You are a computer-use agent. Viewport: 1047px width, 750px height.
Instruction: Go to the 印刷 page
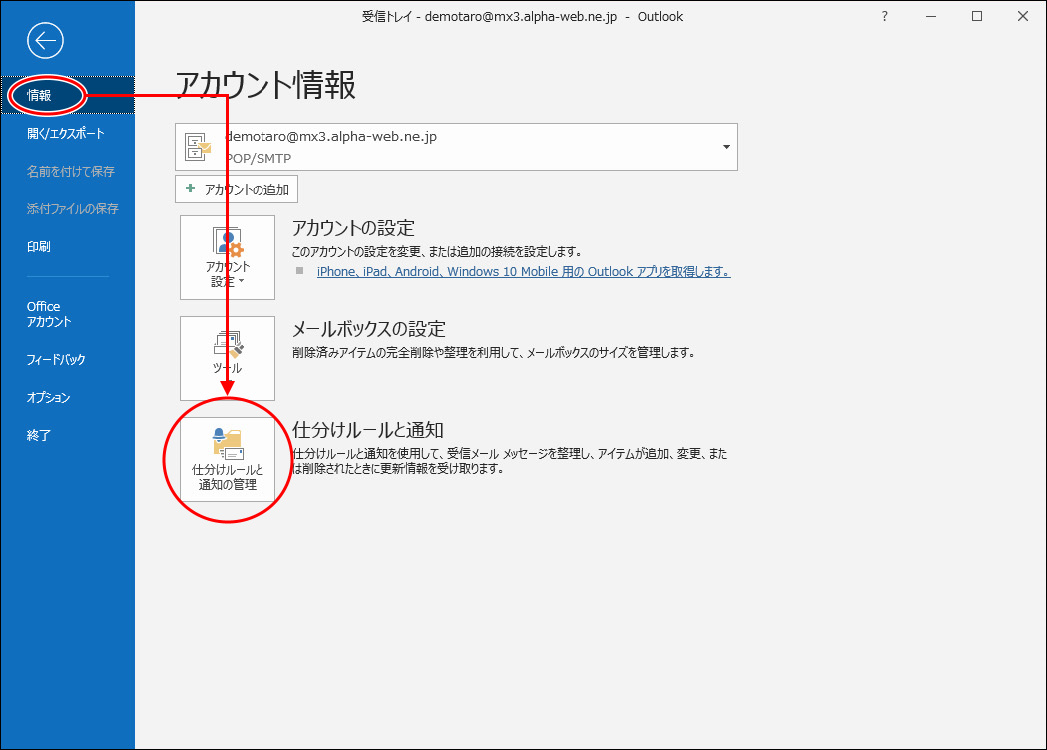pyautogui.click(x=39, y=247)
